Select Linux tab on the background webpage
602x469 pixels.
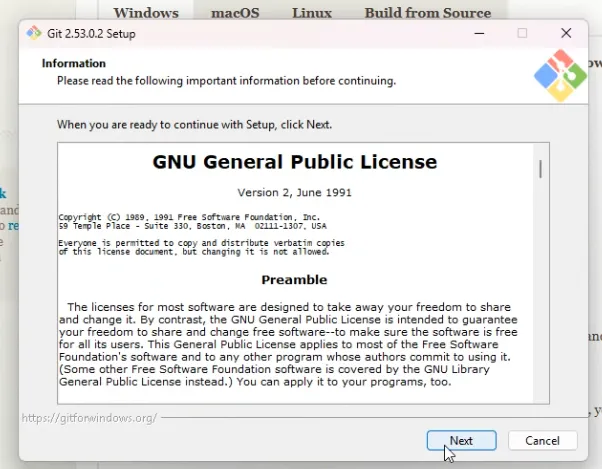[312, 13]
